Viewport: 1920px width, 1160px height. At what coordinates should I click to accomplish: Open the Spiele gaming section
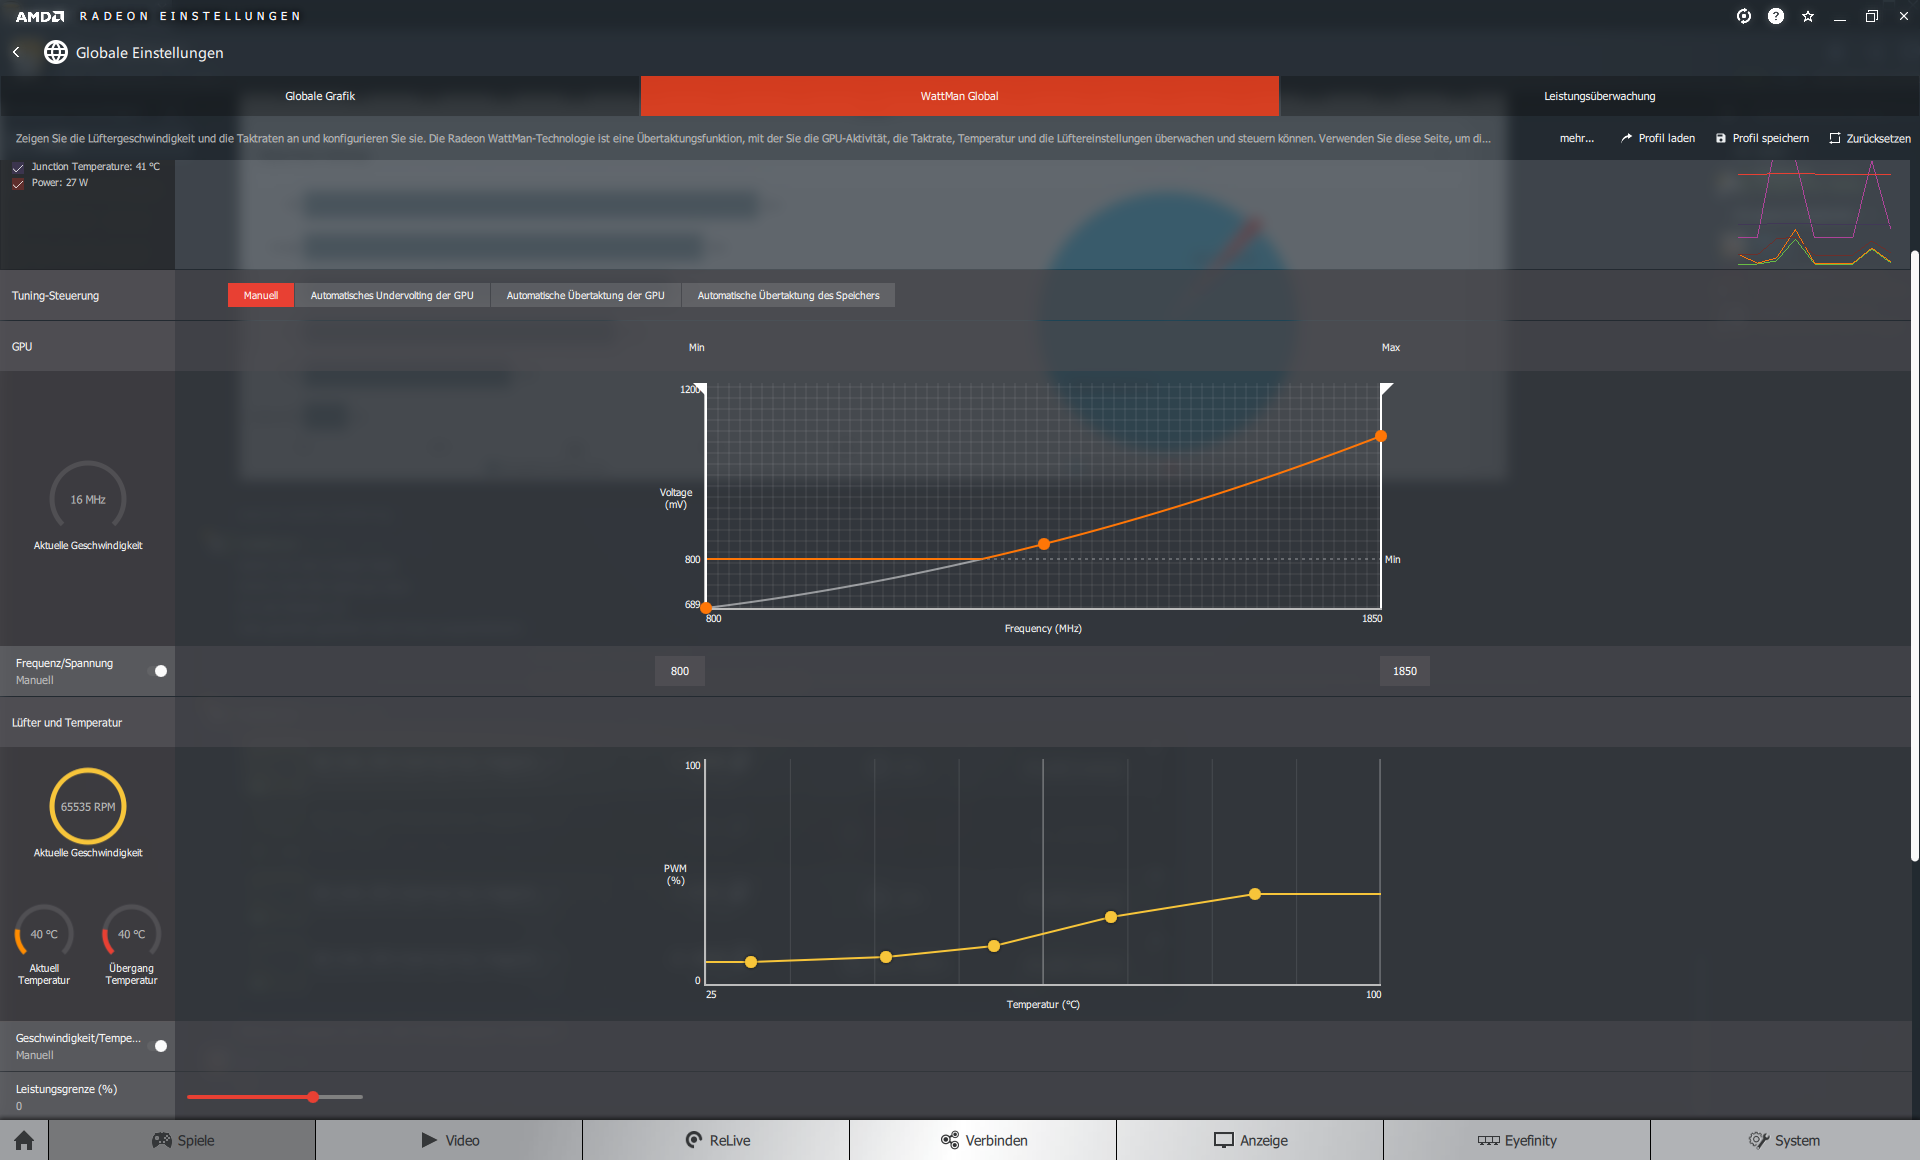point(182,1140)
